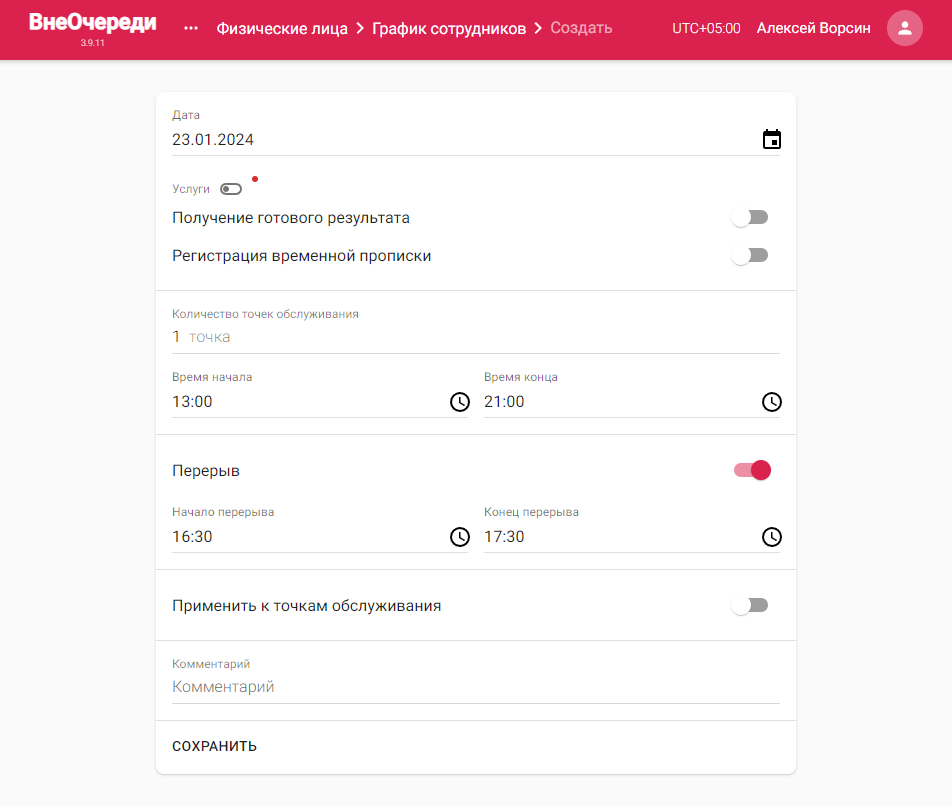Enable Регистрация временной прописки service

750,256
